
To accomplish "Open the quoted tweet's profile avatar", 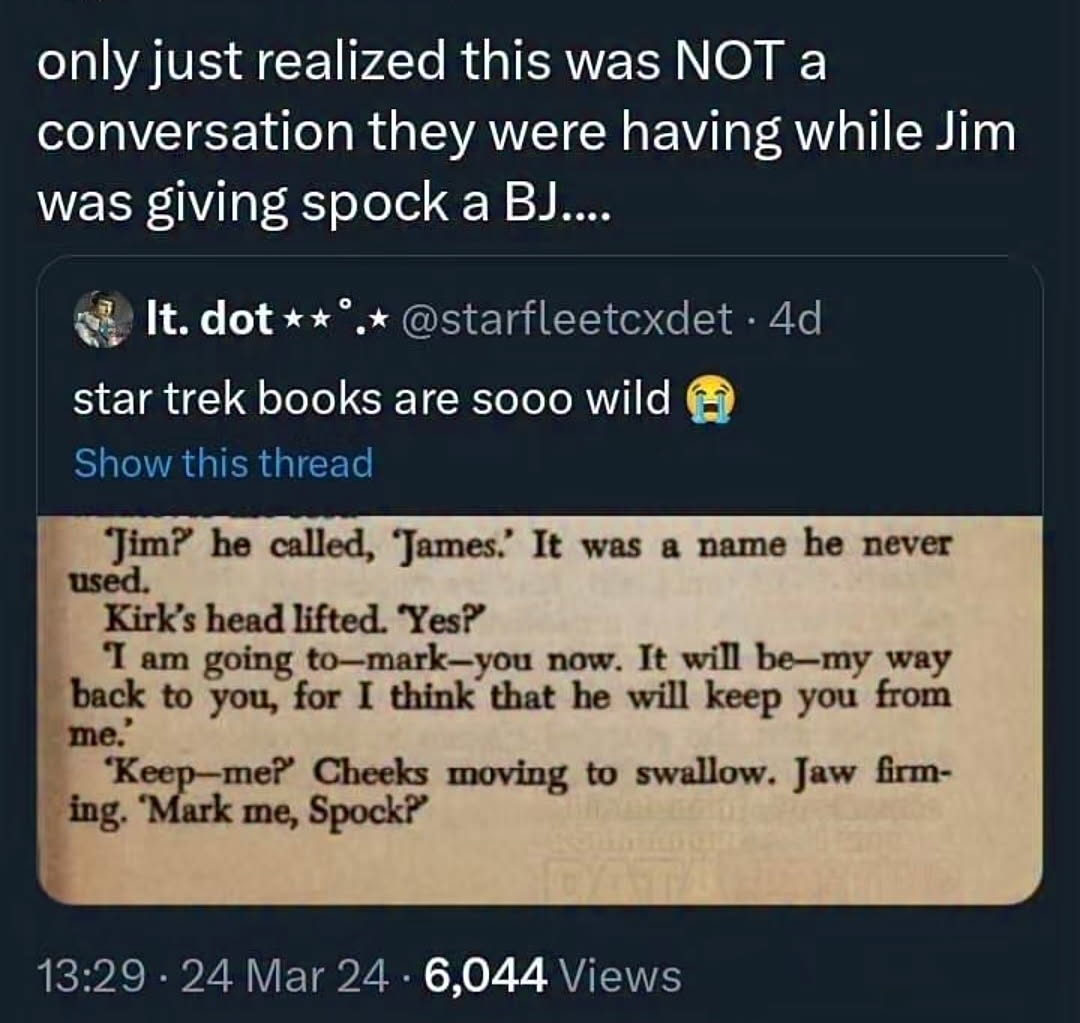I will (x=103, y=318).
